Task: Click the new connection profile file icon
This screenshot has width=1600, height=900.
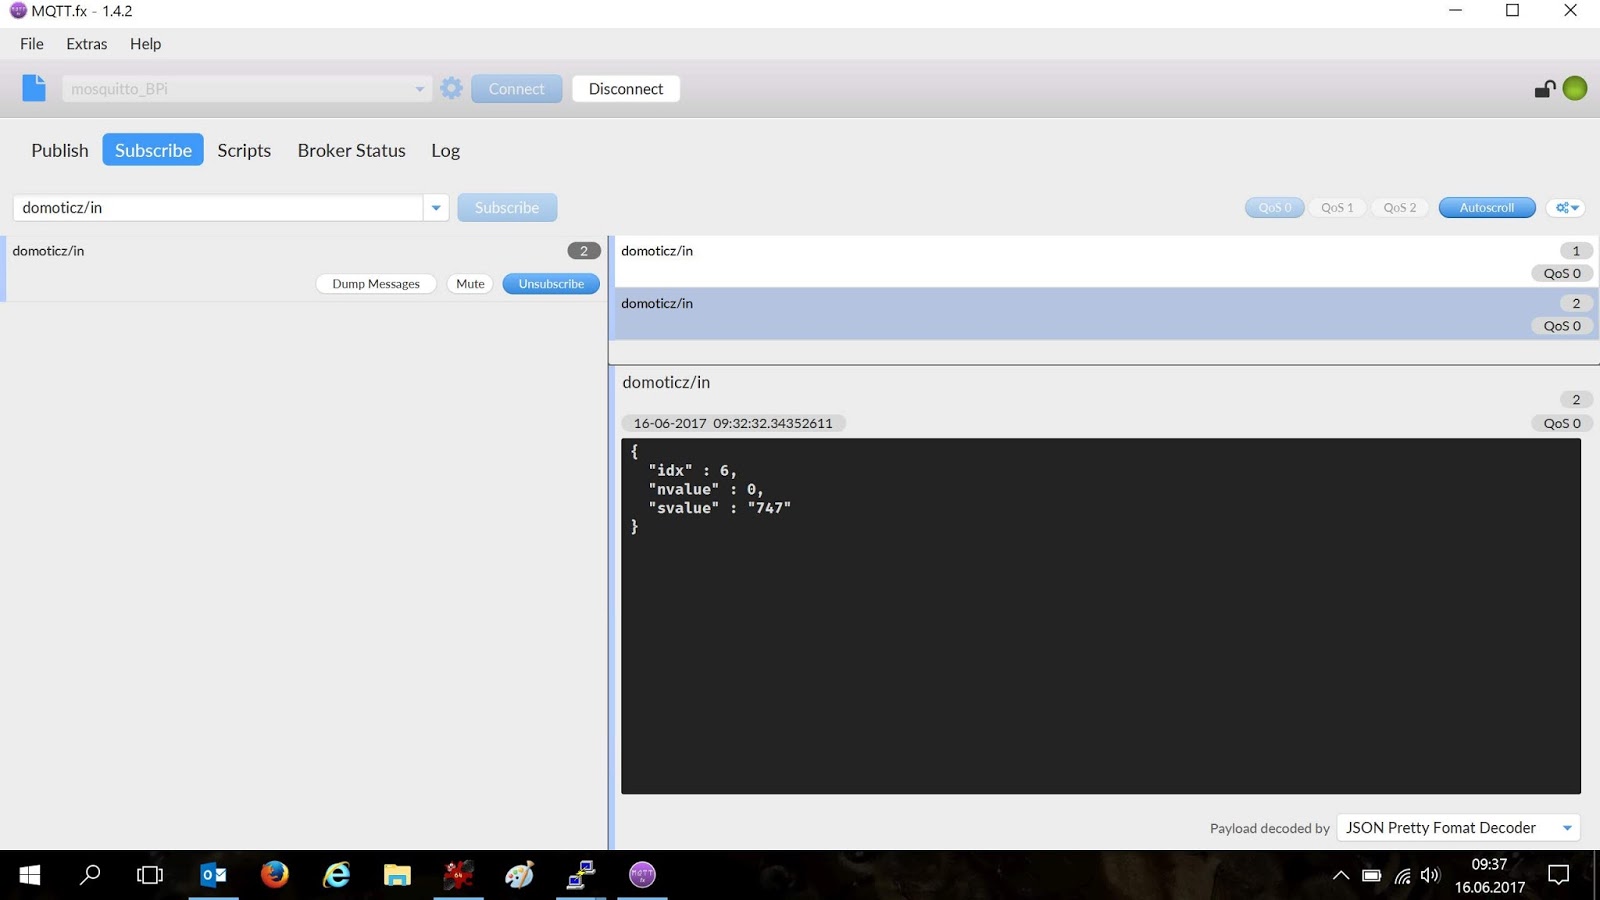Action: click(x=34, y=88)
